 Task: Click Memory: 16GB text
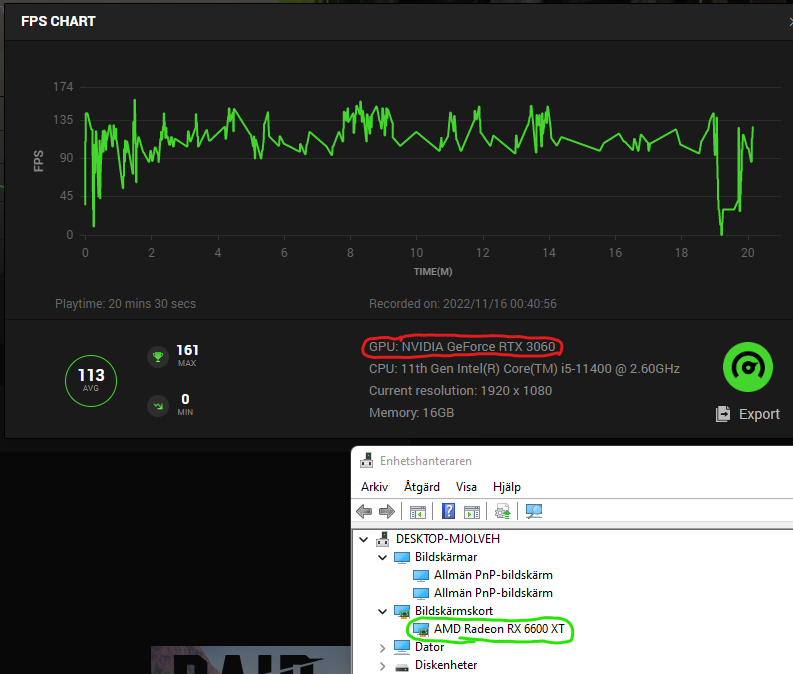[412, 413]
